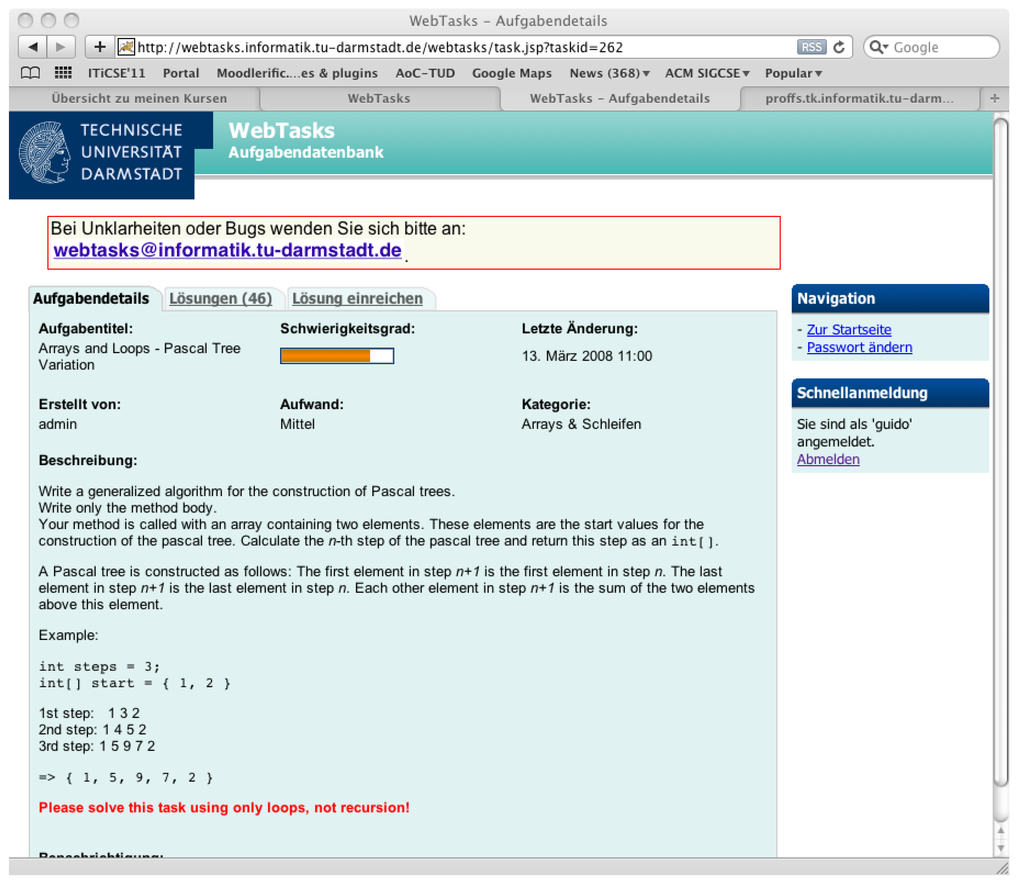Click the webtasks email address link
Viewport: 1024px width, 887px height.
tap(227, 251)
